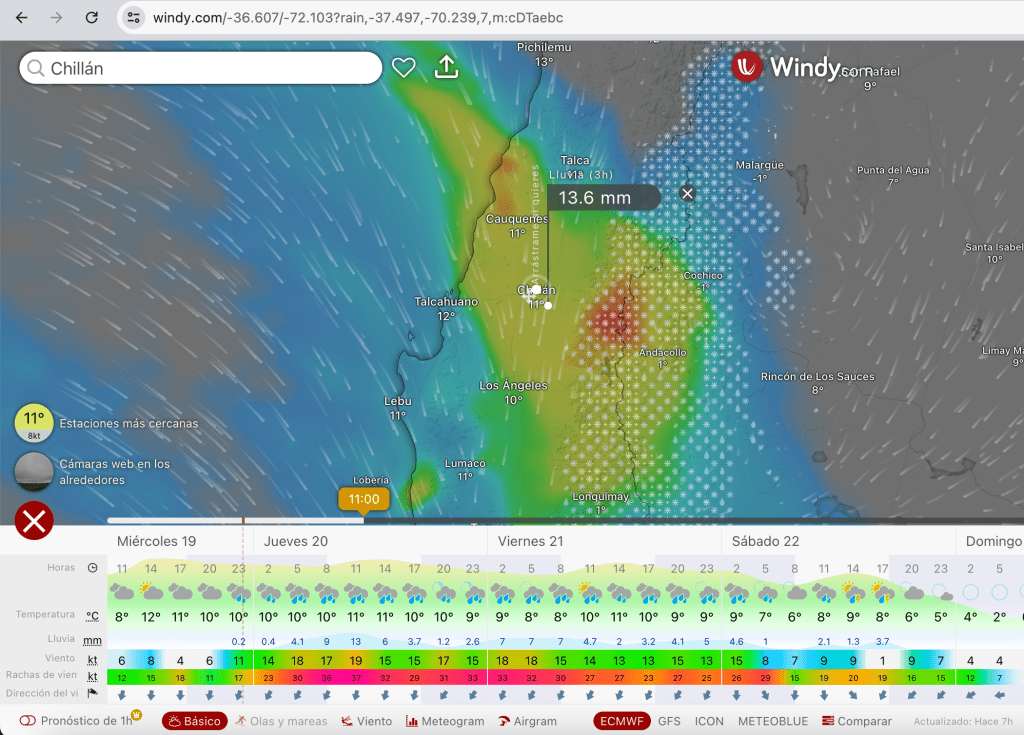Switch temperature units °C label
1024x735 pixels.
tap(92, 615)
